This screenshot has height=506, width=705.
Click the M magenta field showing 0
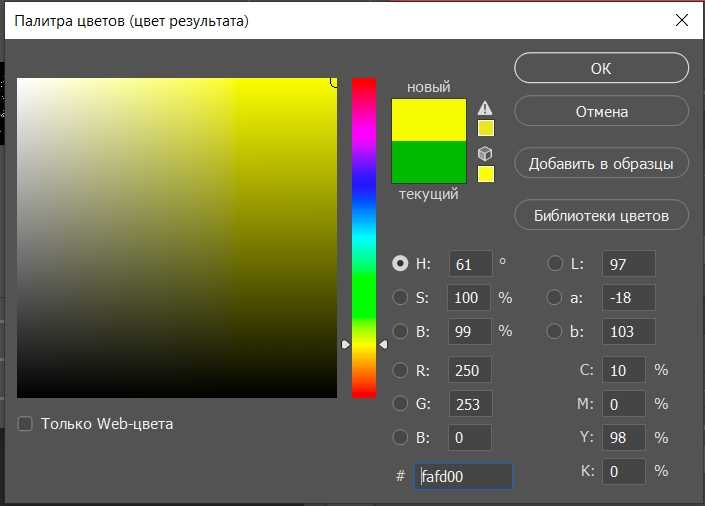[x=624, y=404]
